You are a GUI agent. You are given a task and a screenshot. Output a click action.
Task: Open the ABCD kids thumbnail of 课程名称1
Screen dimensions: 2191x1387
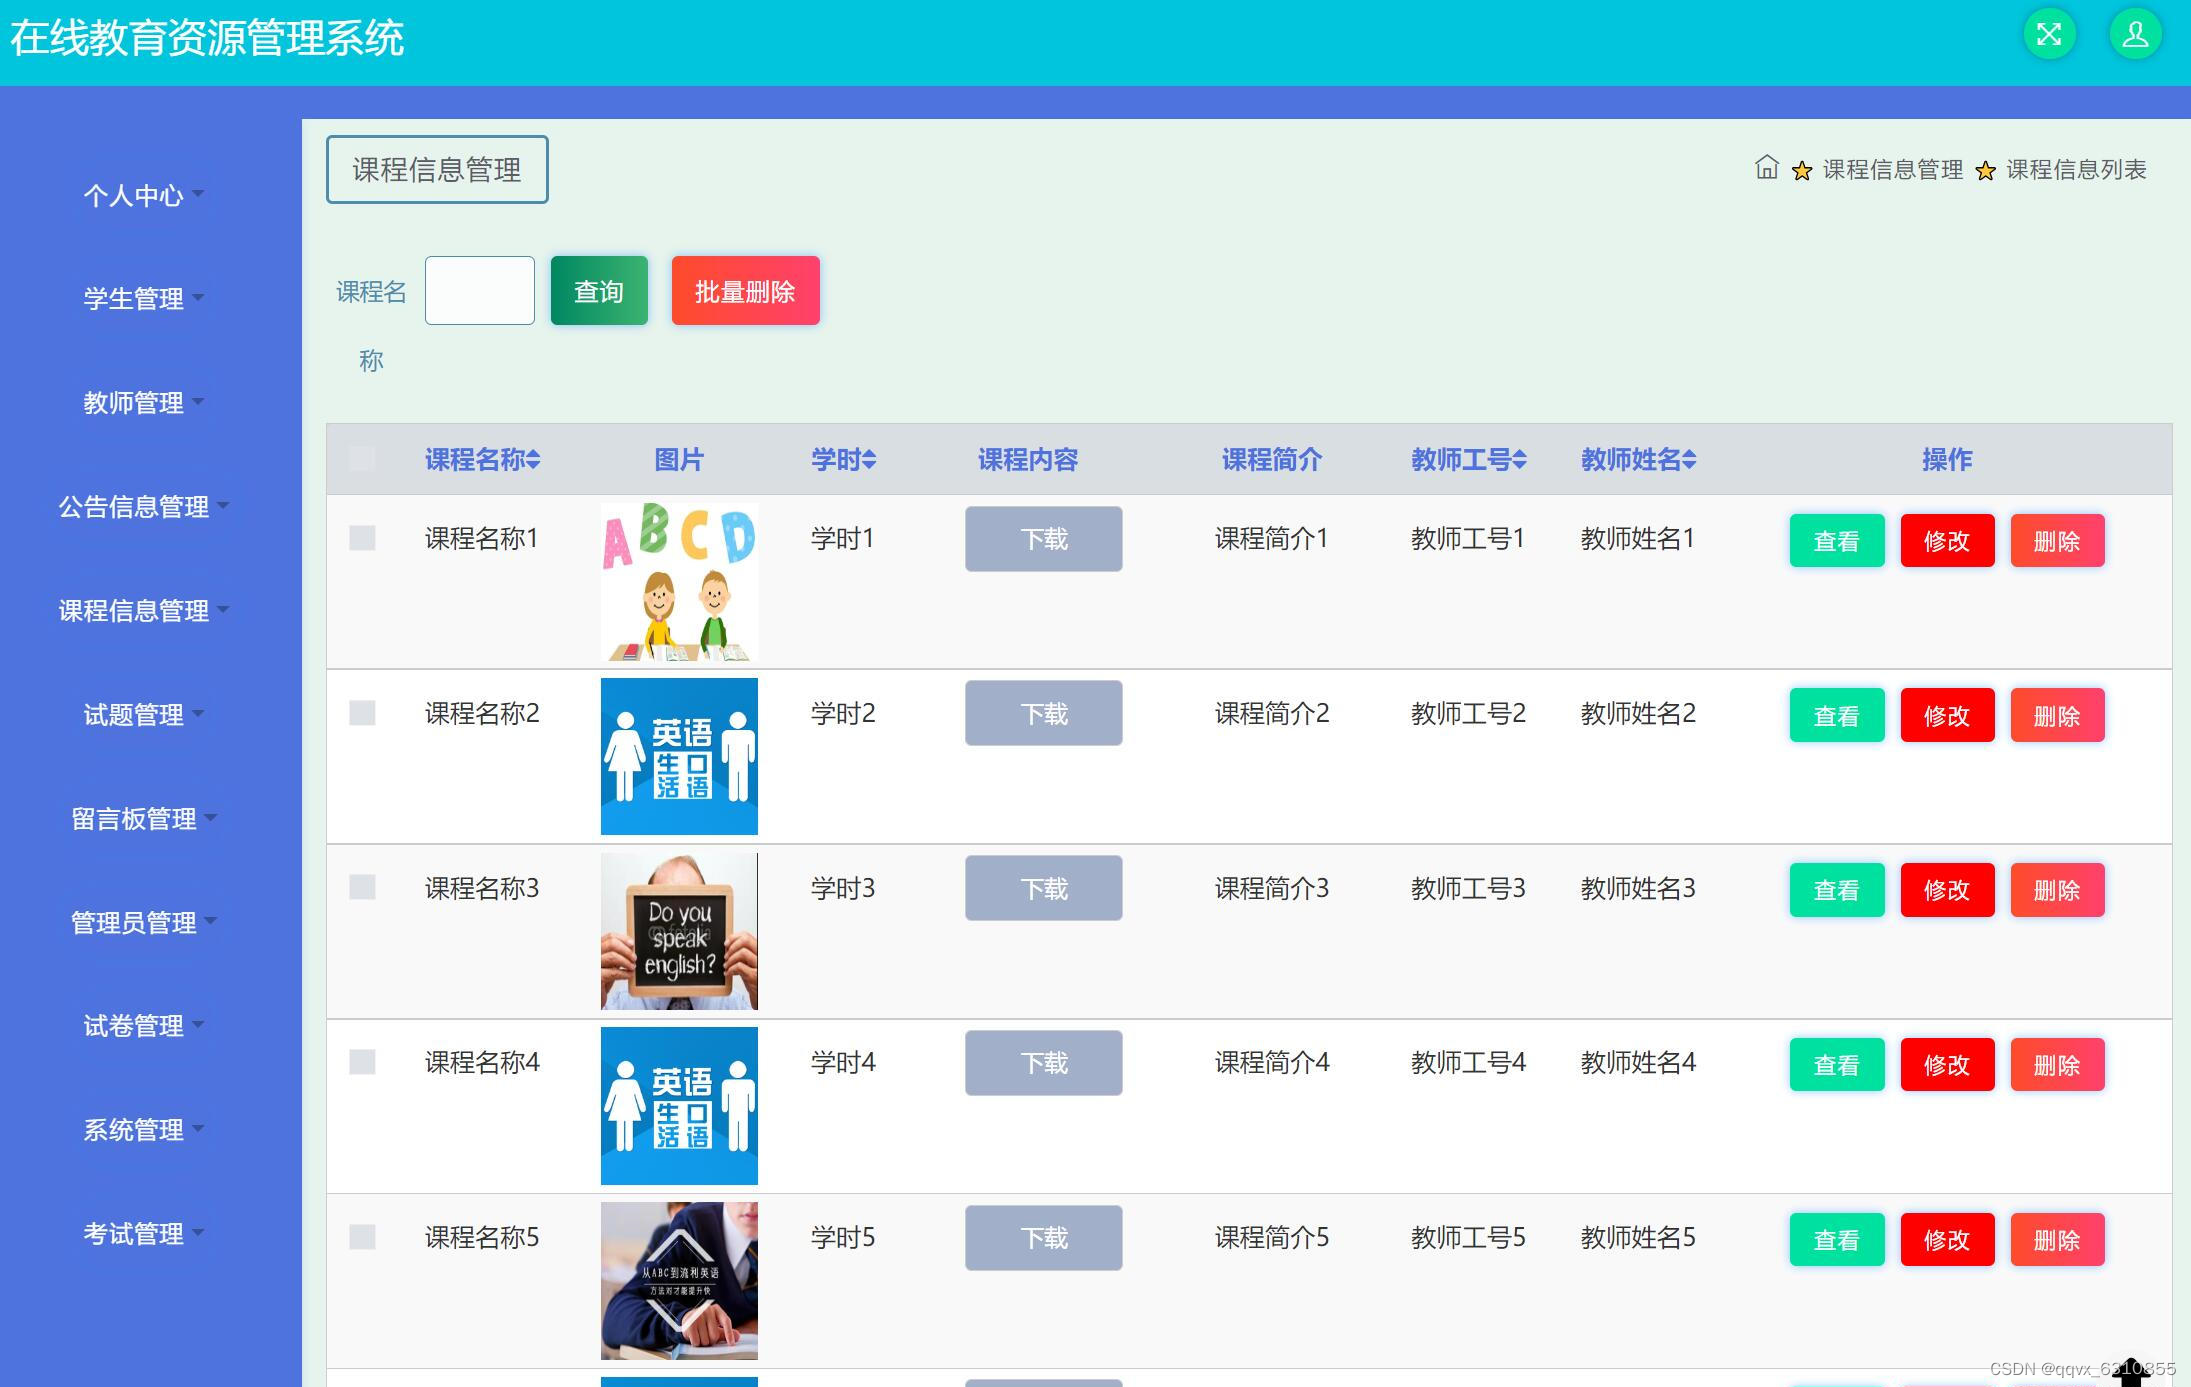tap(679, 582)
